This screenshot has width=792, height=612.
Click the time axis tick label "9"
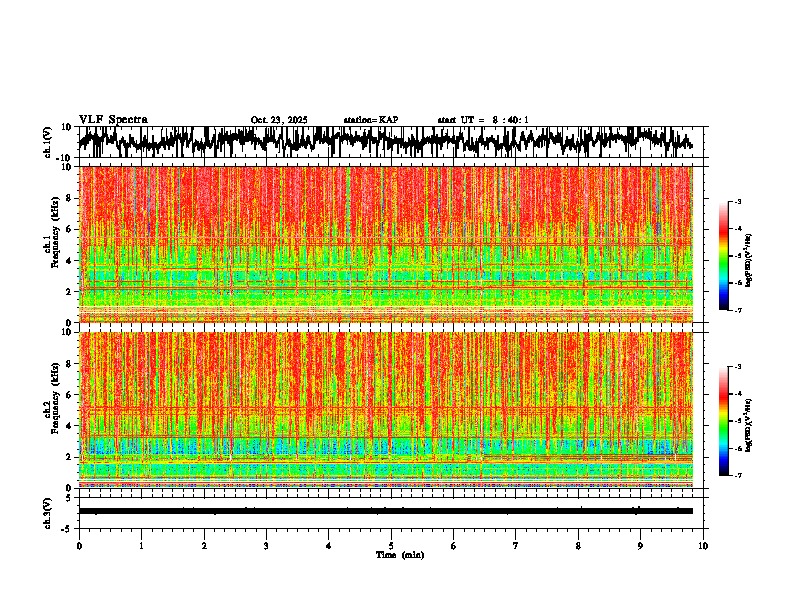tap(640, 546)
